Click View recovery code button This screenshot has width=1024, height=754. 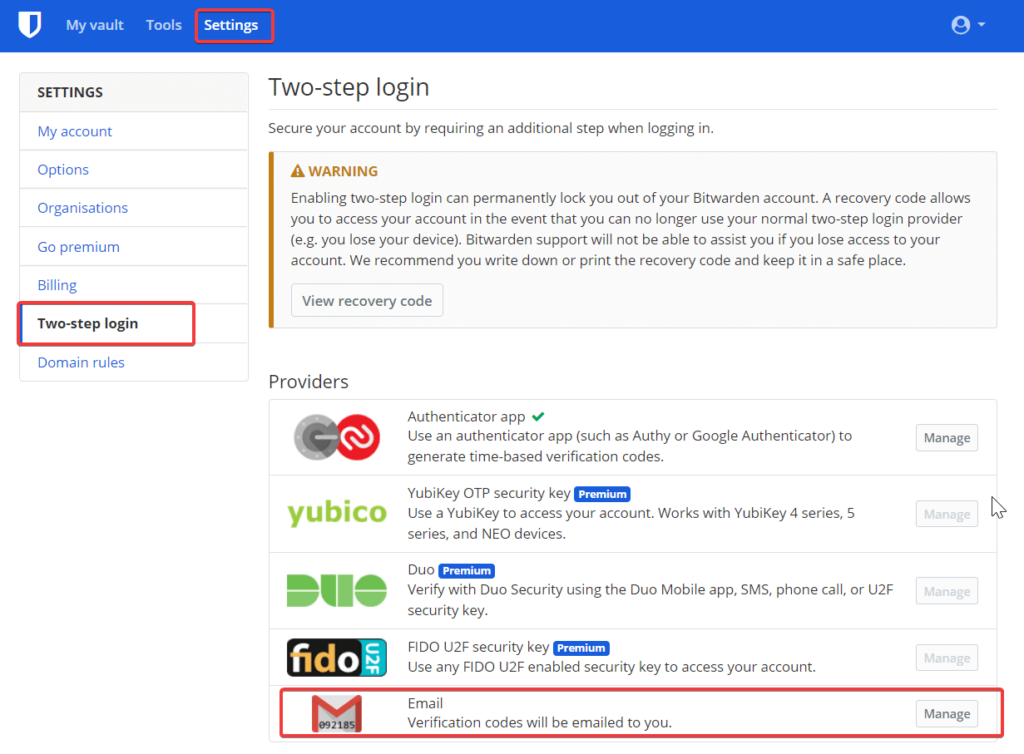click(x=367, y=300)
